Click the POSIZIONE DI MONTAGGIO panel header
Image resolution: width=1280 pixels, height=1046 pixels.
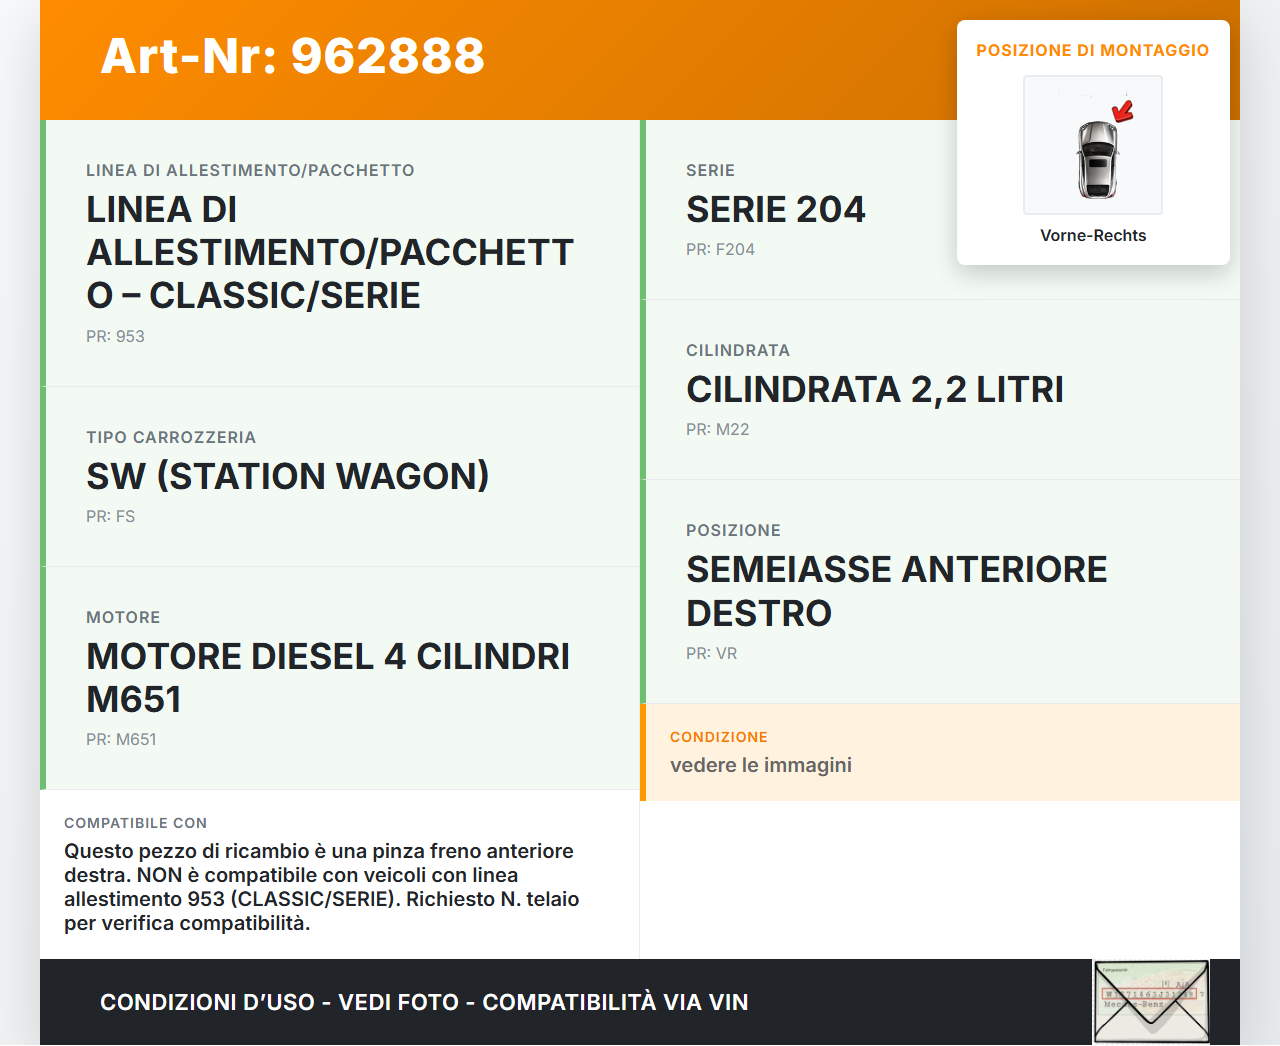tap(1093, 50)
